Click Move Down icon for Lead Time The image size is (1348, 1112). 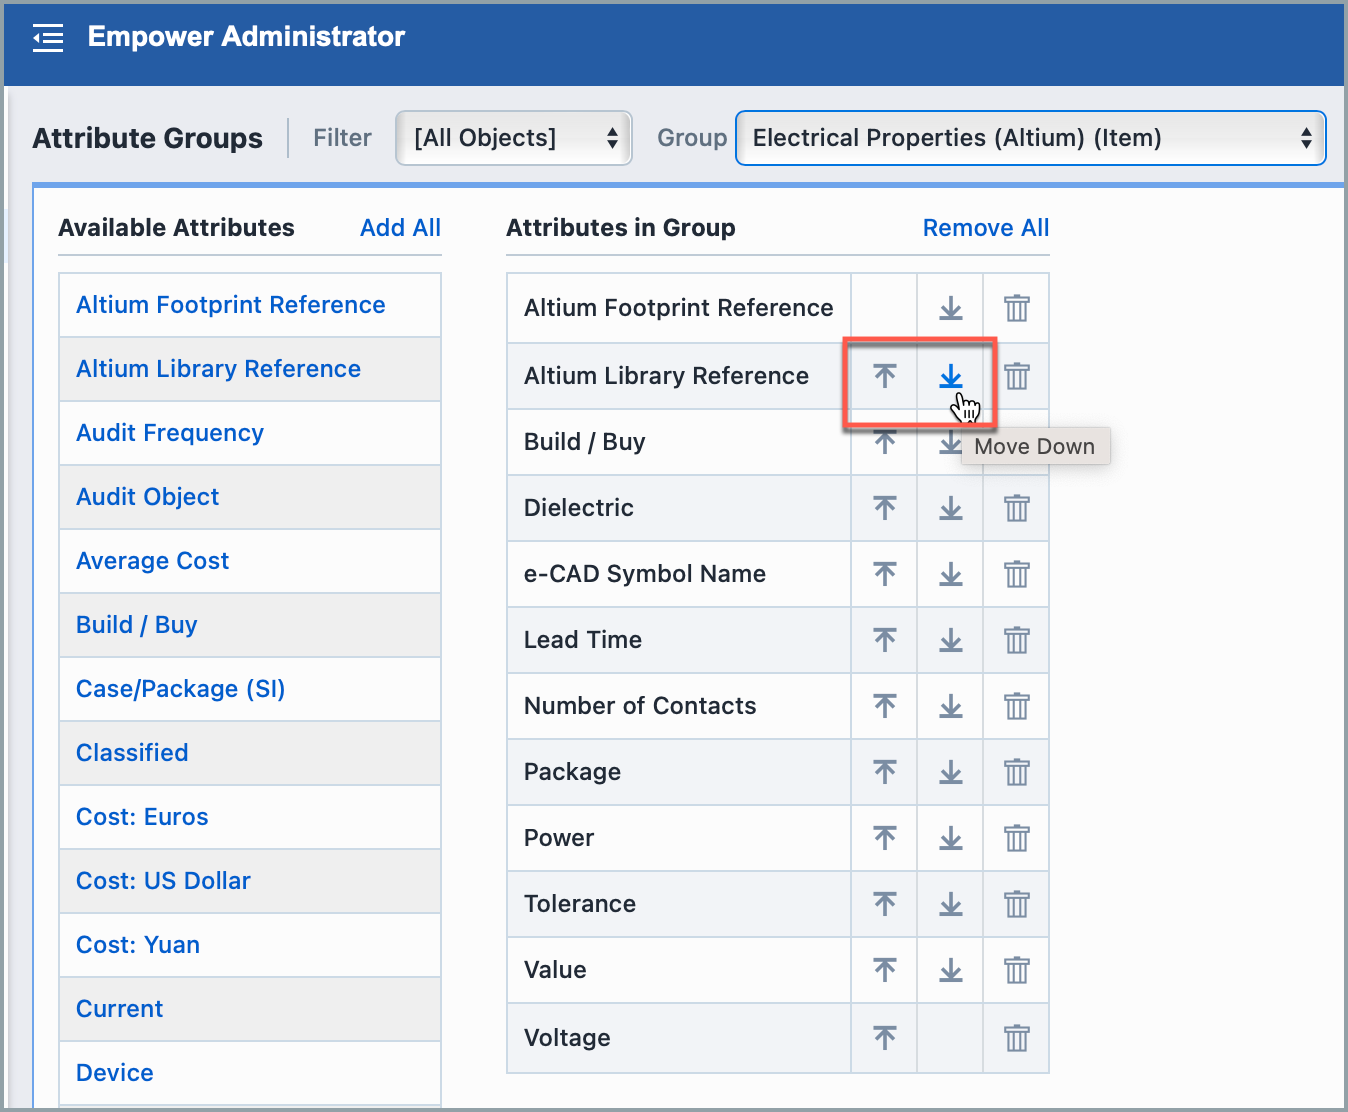949,640
